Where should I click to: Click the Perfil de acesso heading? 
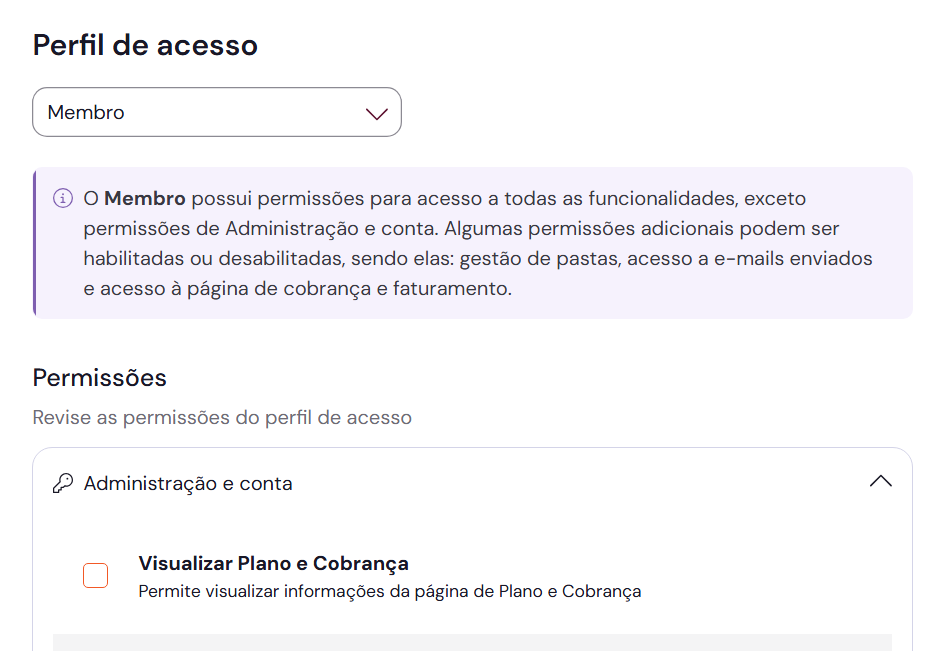[x=145, y=45]
